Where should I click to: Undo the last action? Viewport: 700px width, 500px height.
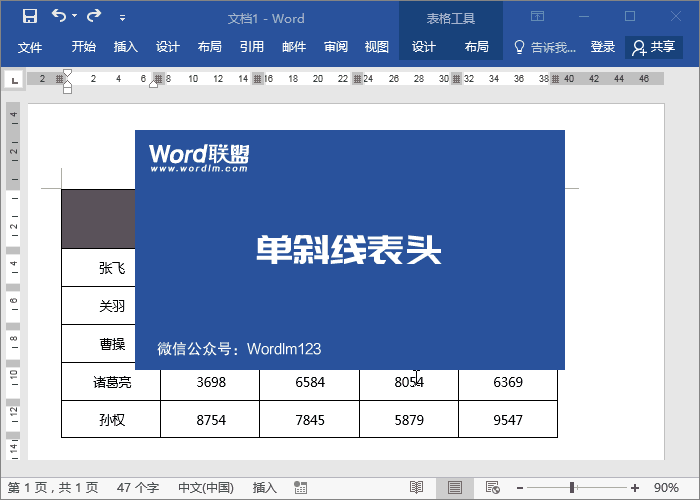coord(59,16)
